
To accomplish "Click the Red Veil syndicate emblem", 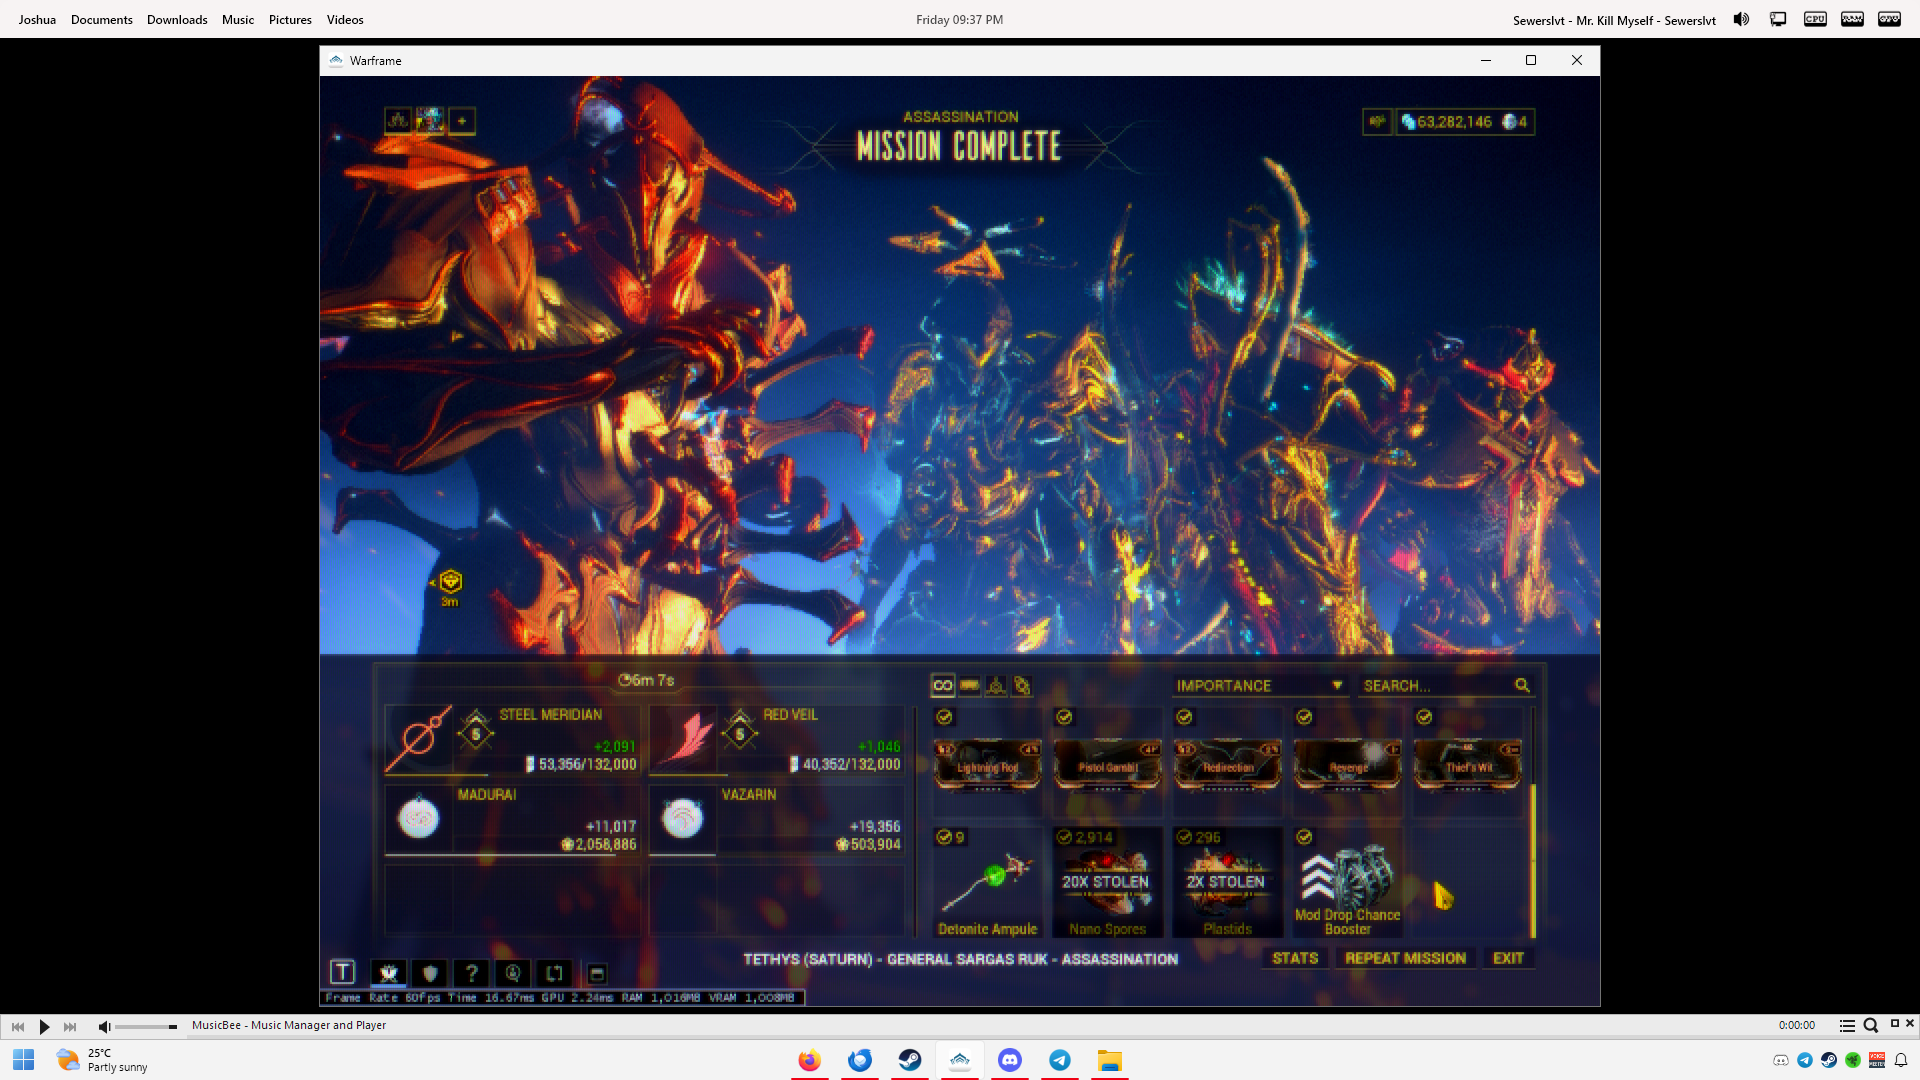I will click(683, 740).
